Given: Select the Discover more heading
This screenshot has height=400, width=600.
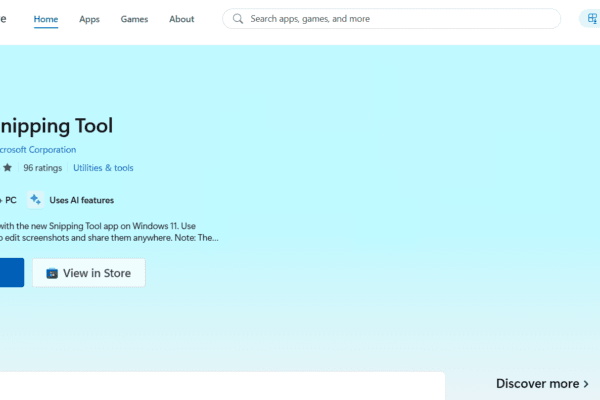Looking at the screenshot, I should click(537, 384).
